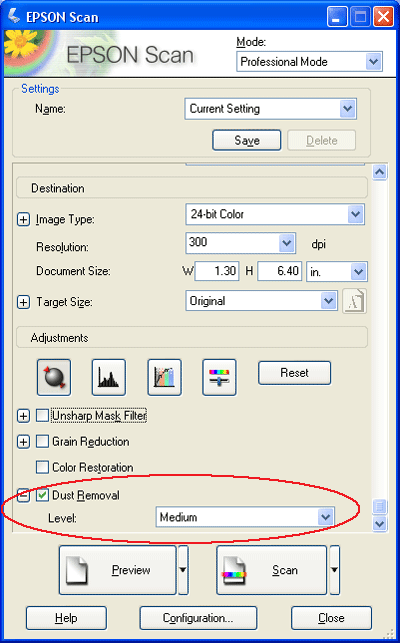Click the Auto Exposure icon button
The width and height of the screenshot is (400, 643).
54,377
